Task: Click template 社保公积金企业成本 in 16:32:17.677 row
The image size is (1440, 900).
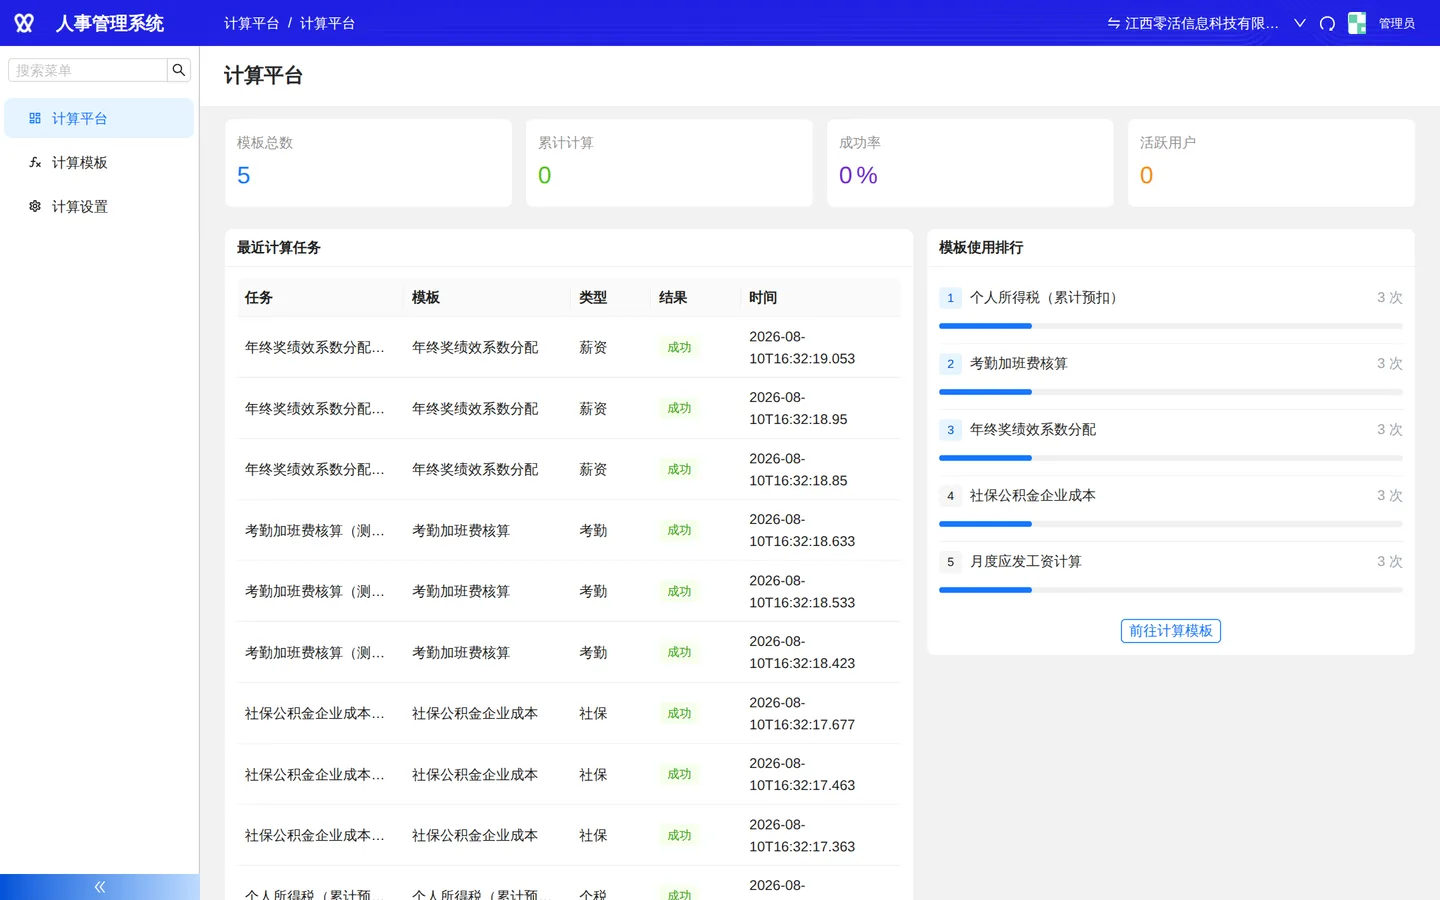Action: 475,713
